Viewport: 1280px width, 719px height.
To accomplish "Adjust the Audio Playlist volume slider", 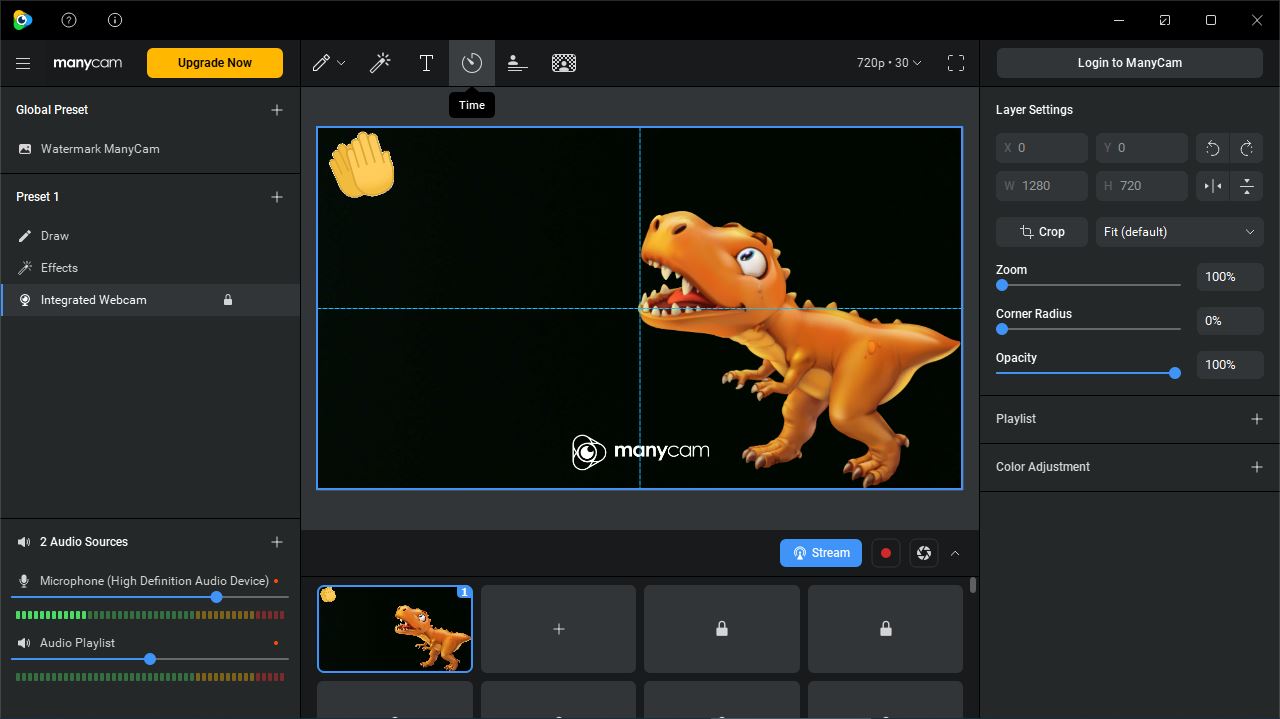I will click(150, 659).
